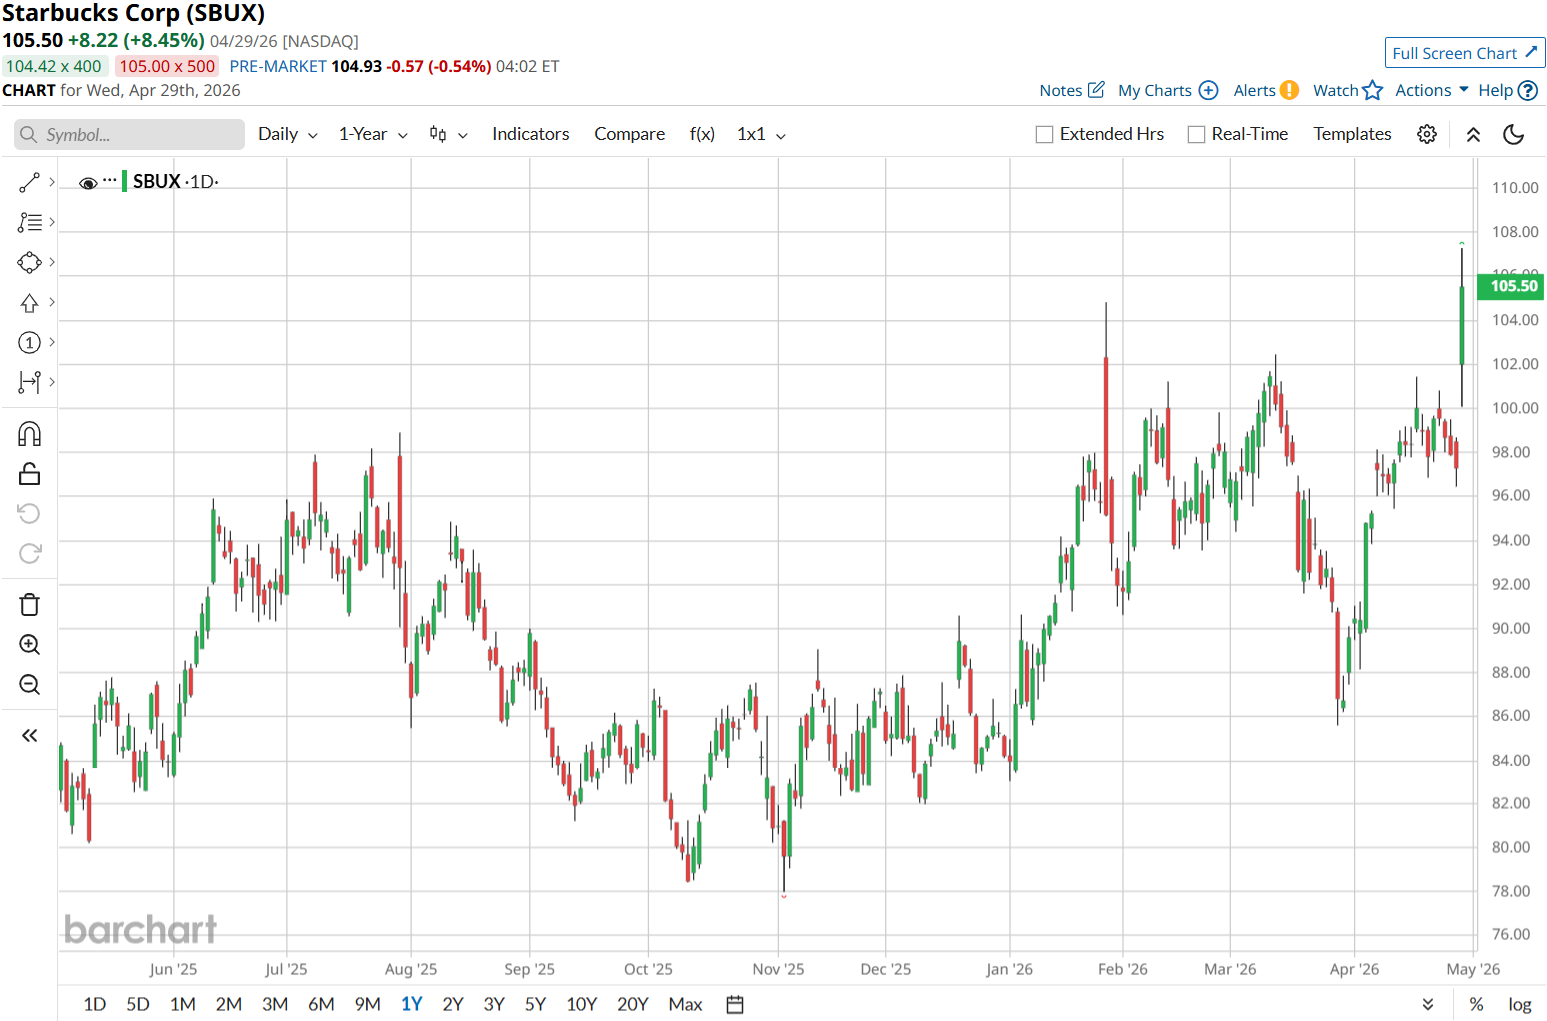1547x1021 pixels.
Task: Enable the Extended Hrs checkbox
Action: (1045, 135)
